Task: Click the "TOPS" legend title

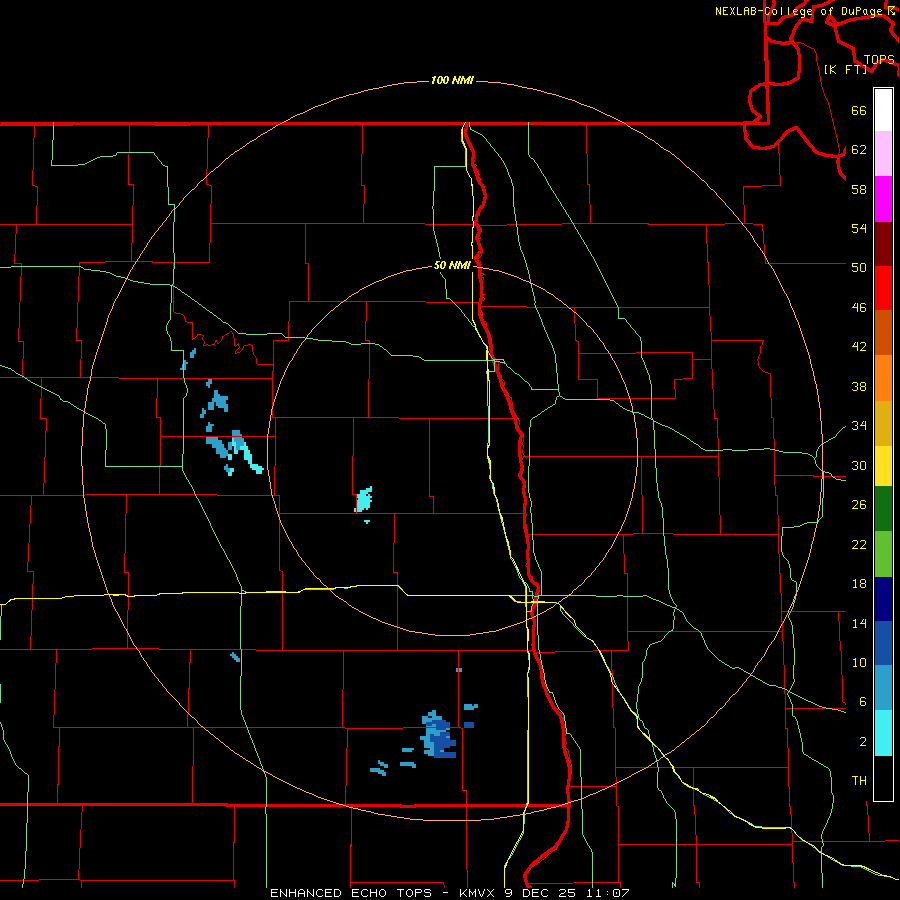Action: 879,60
